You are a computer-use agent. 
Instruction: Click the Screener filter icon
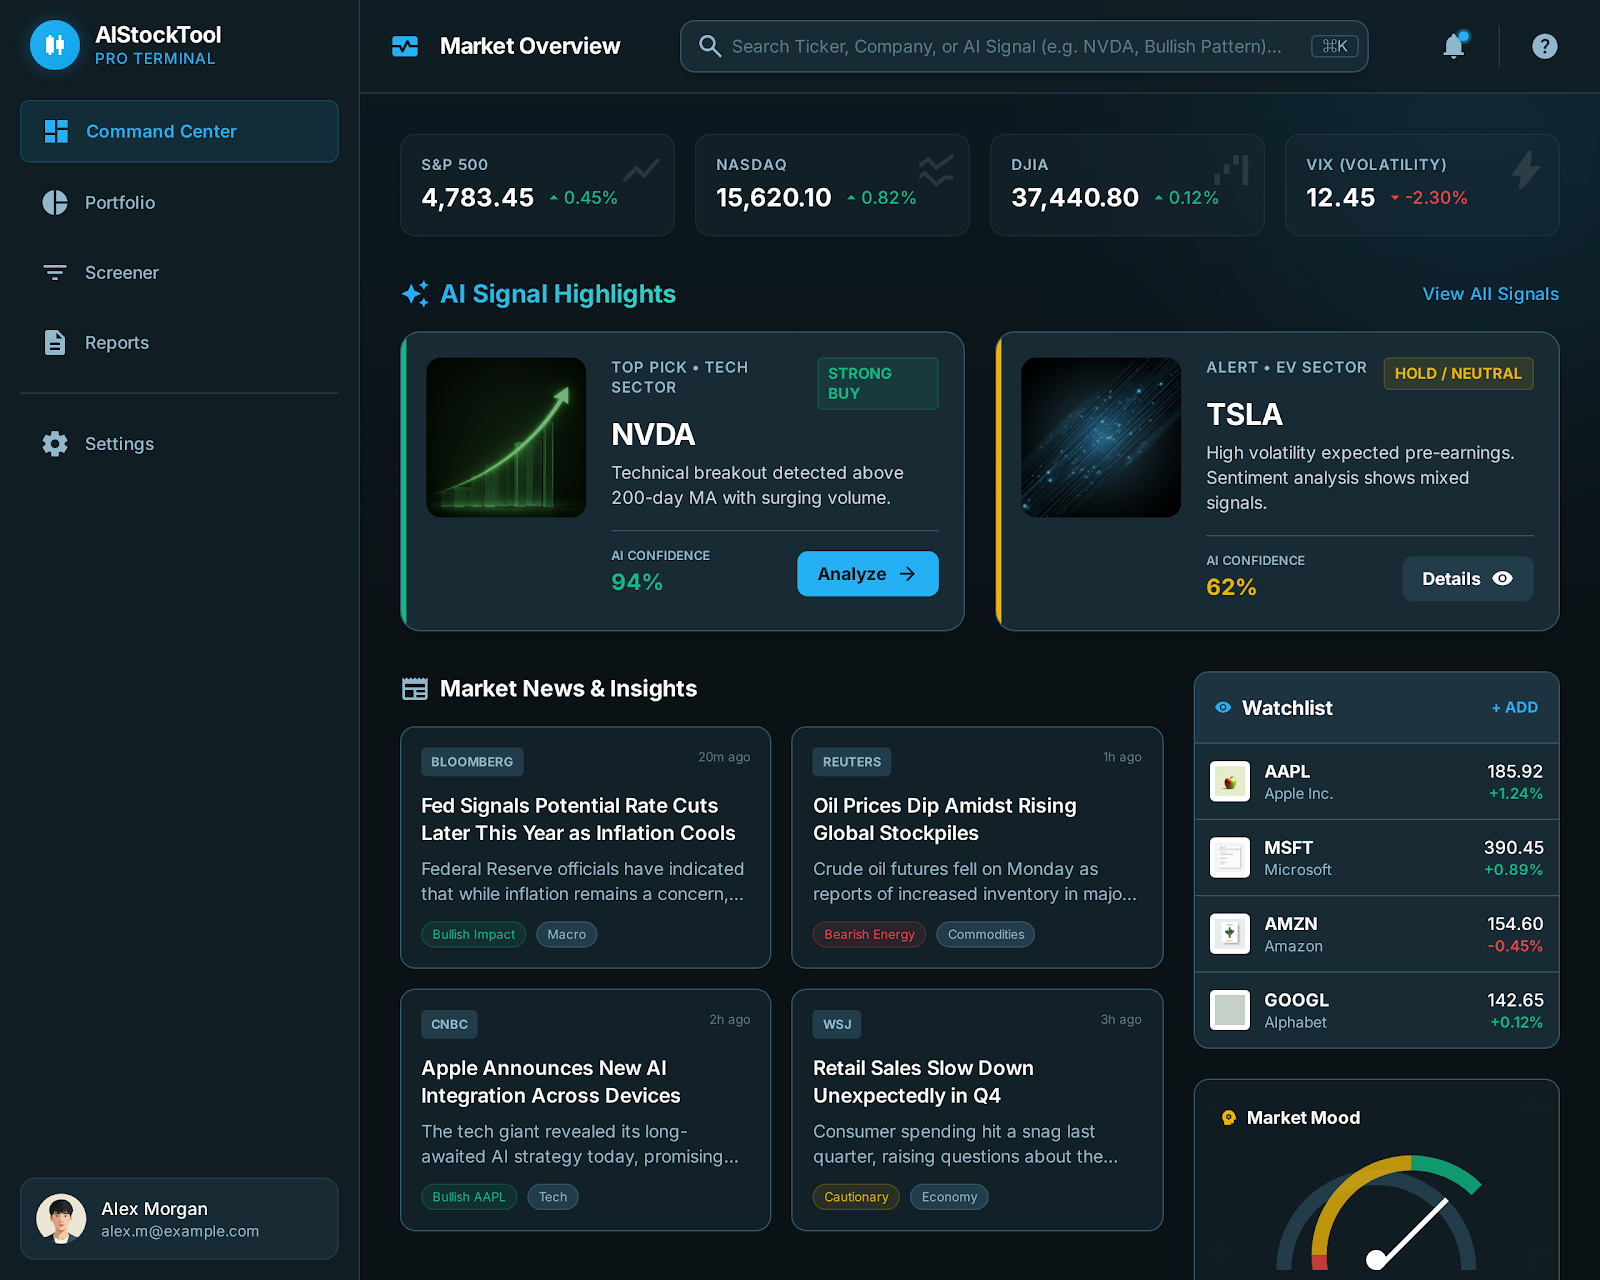[x=55, y=272]
